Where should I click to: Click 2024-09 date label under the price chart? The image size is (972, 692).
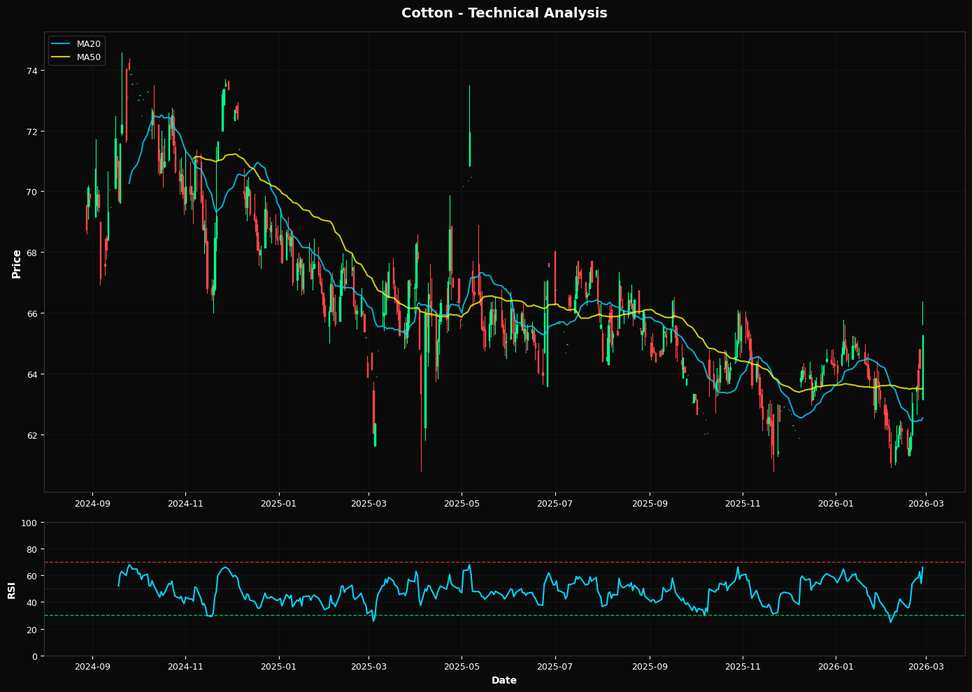pyautogui.click(x=93, y=503)
